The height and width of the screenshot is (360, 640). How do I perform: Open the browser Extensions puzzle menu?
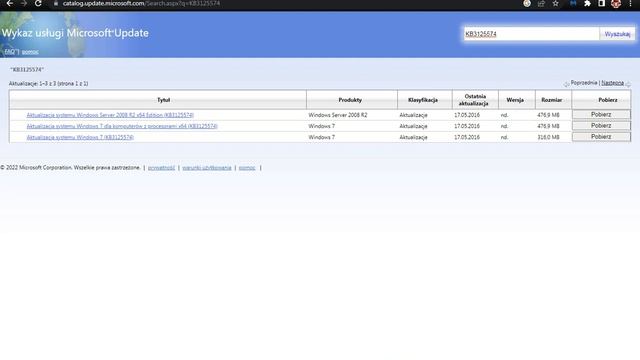point(587,3)
